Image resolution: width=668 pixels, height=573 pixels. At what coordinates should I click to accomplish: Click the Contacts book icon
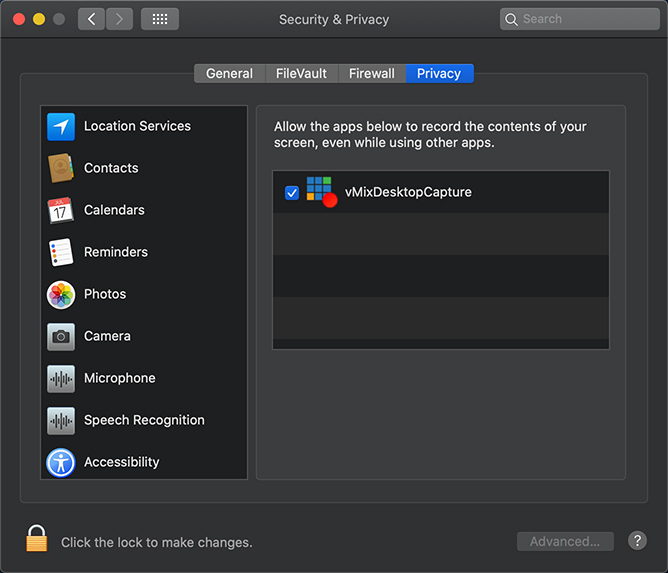(61, 169)
